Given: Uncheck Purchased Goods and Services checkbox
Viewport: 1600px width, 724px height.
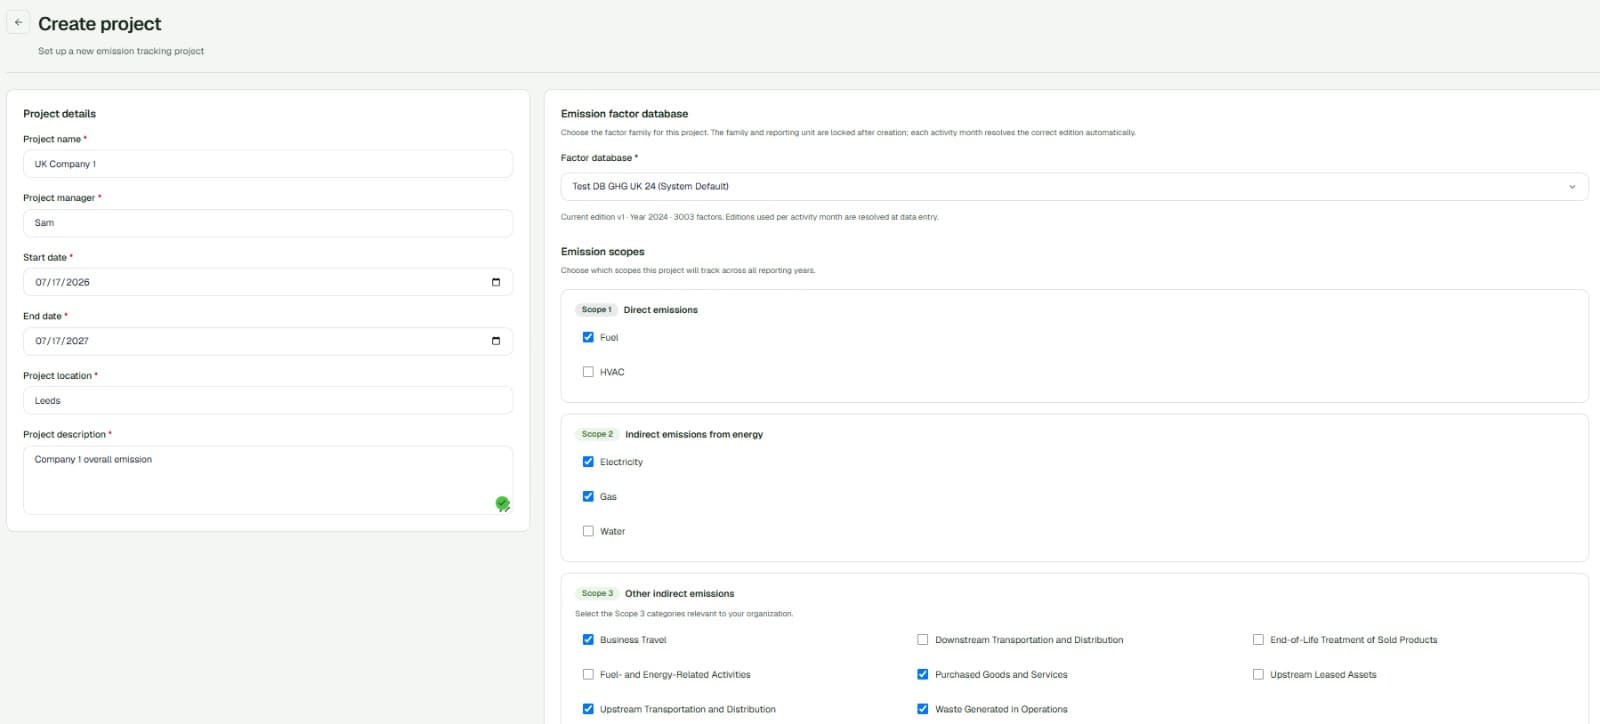Looking at the screenshot, I should click(x=923, y=674).
